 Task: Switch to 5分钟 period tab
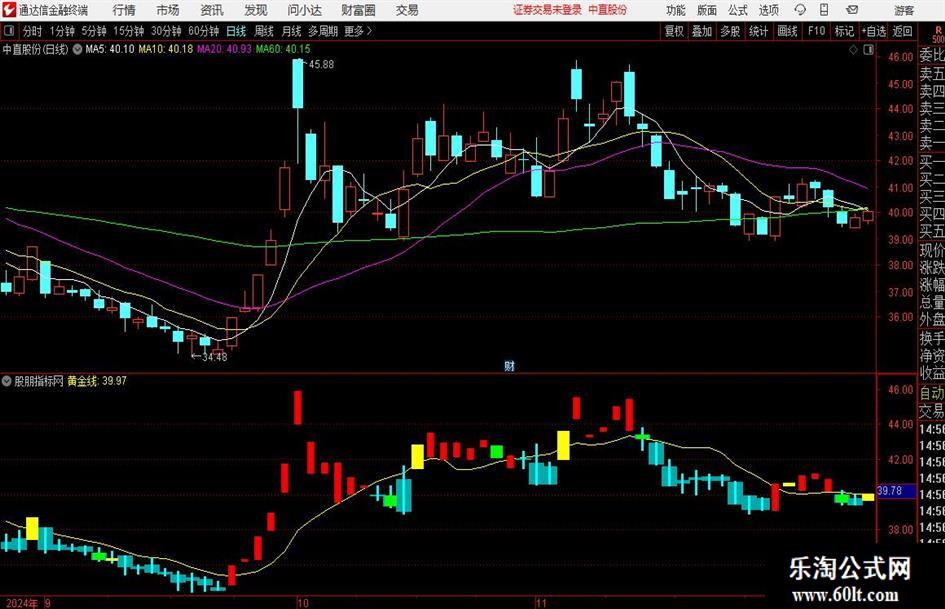(x=93, y=31)
